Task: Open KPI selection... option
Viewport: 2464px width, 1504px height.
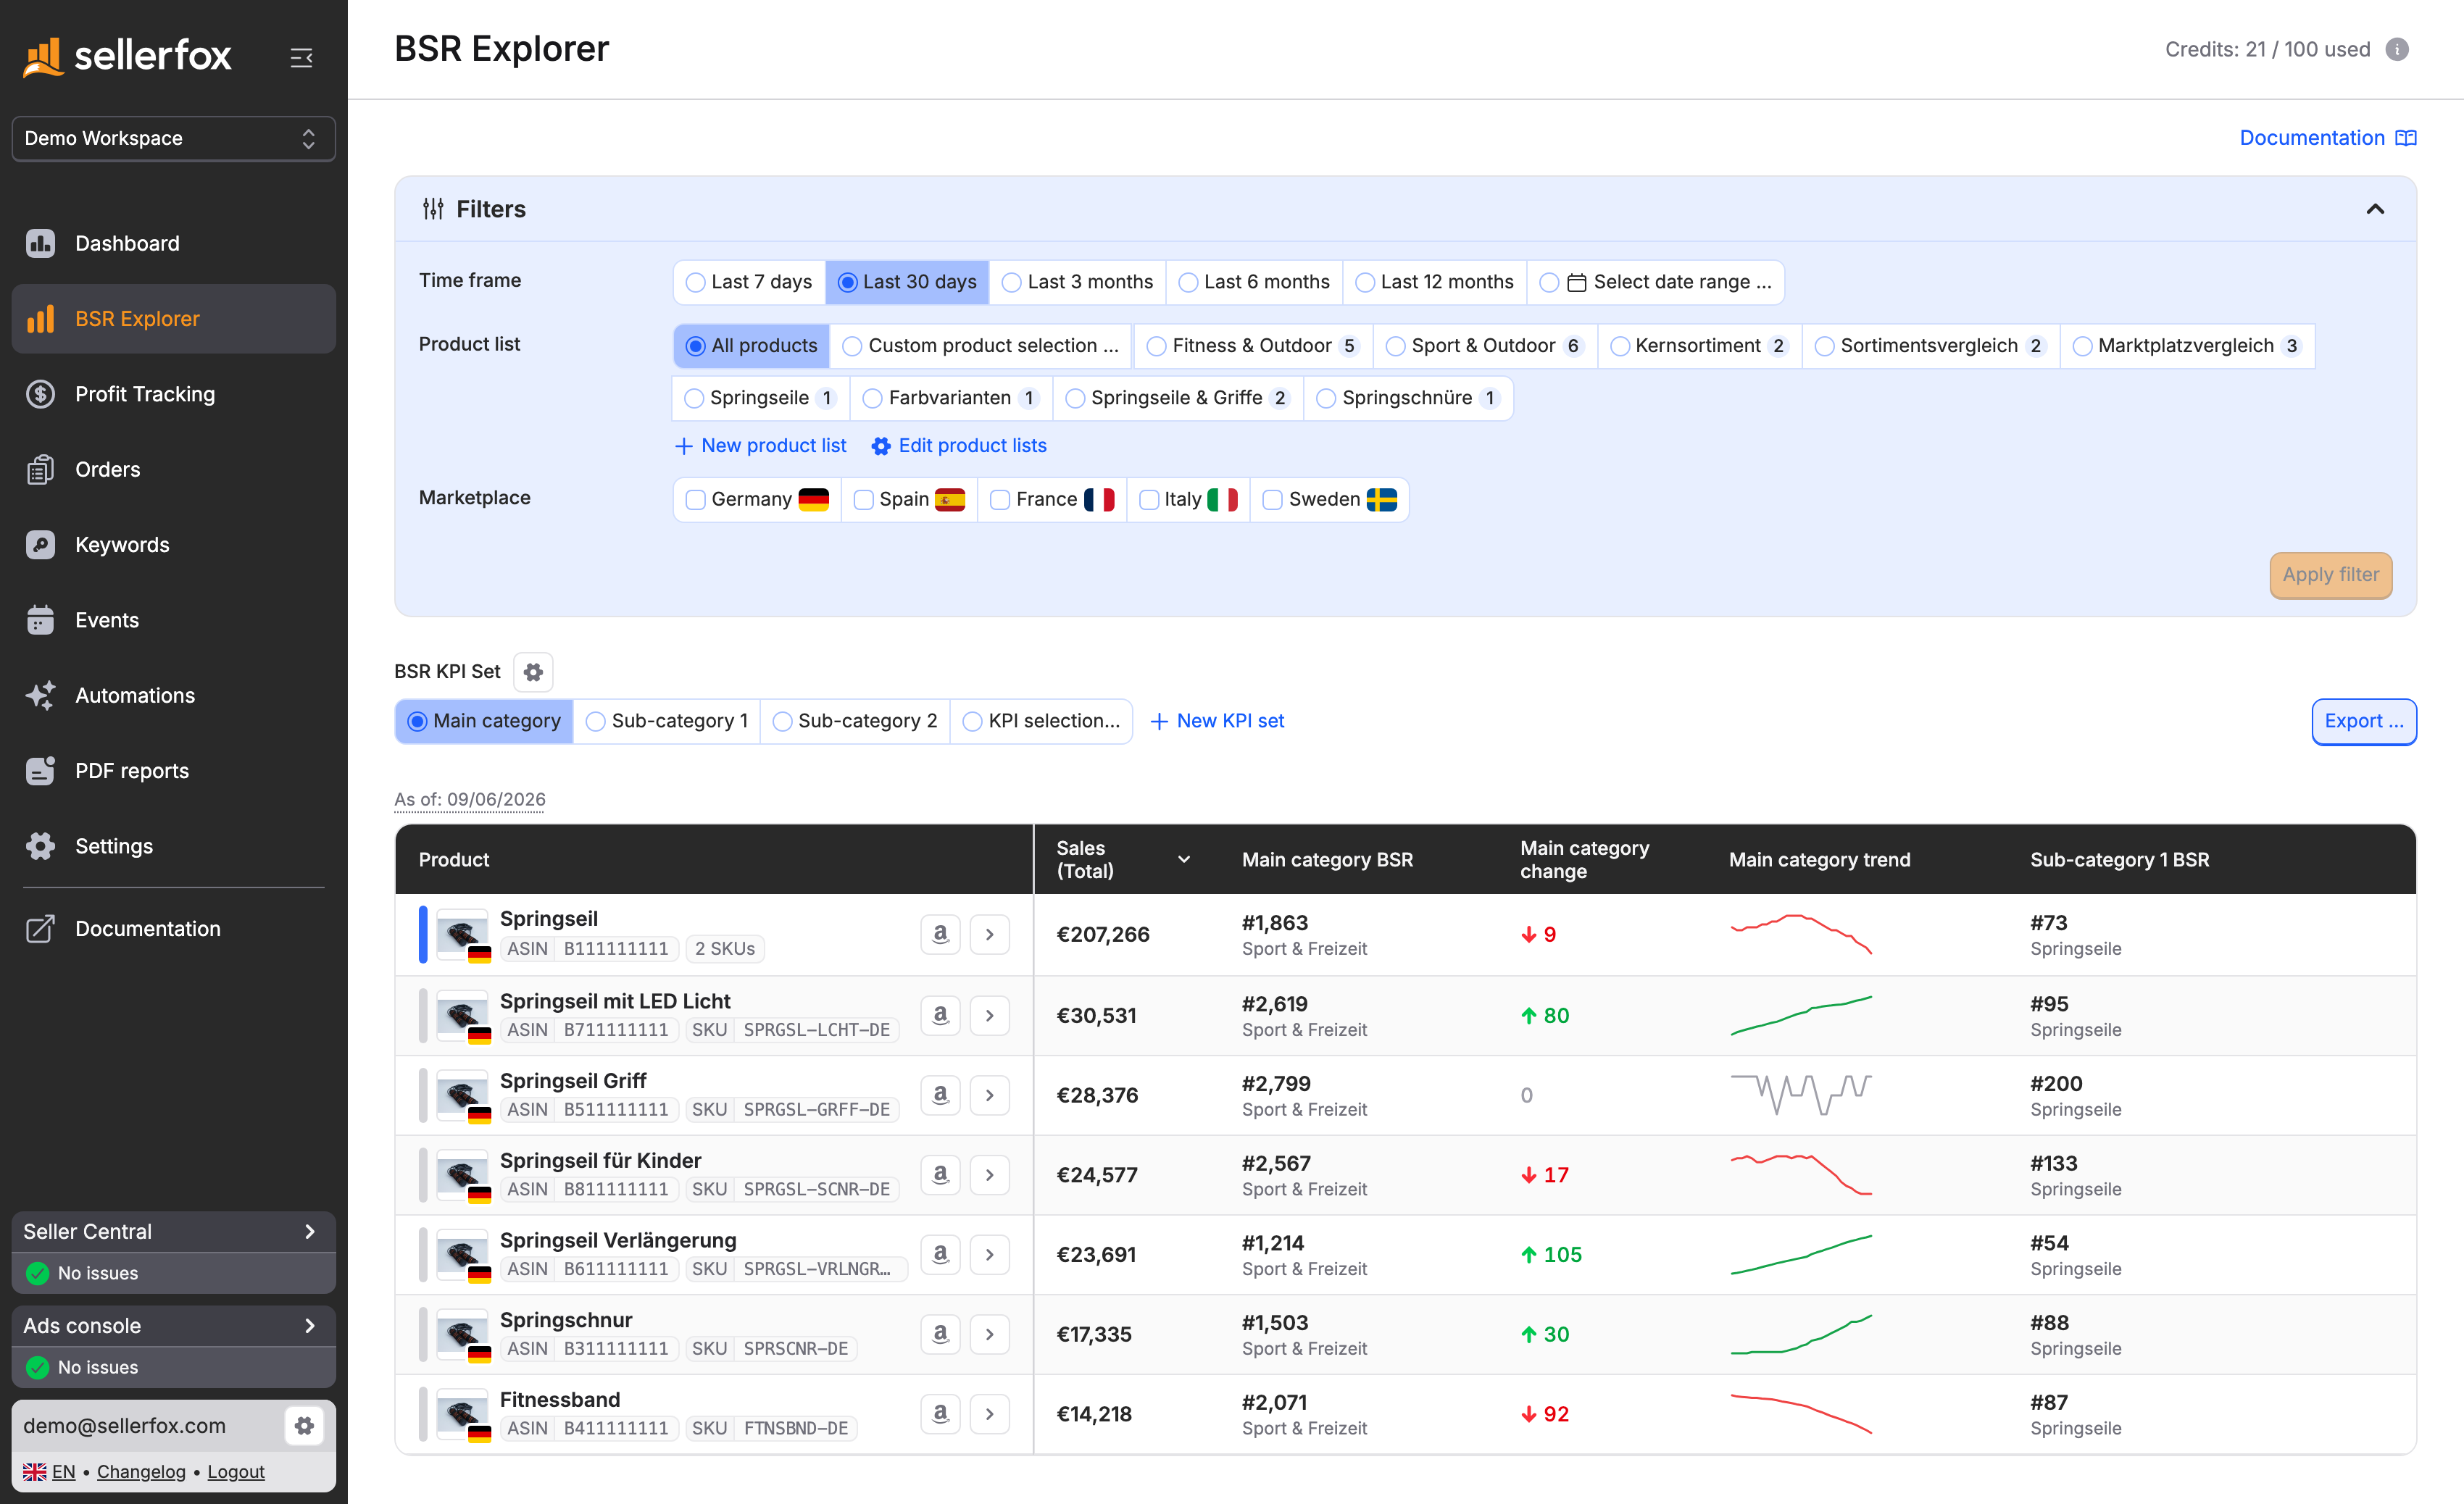Action: [x=1041, y=721]
